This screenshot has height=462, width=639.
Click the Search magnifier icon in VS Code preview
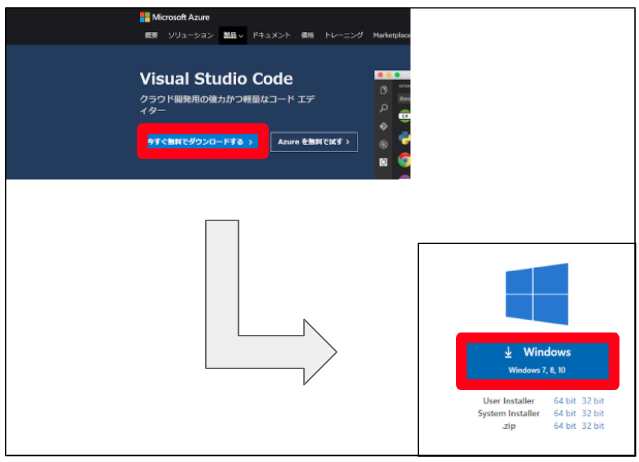pos(383,108)
